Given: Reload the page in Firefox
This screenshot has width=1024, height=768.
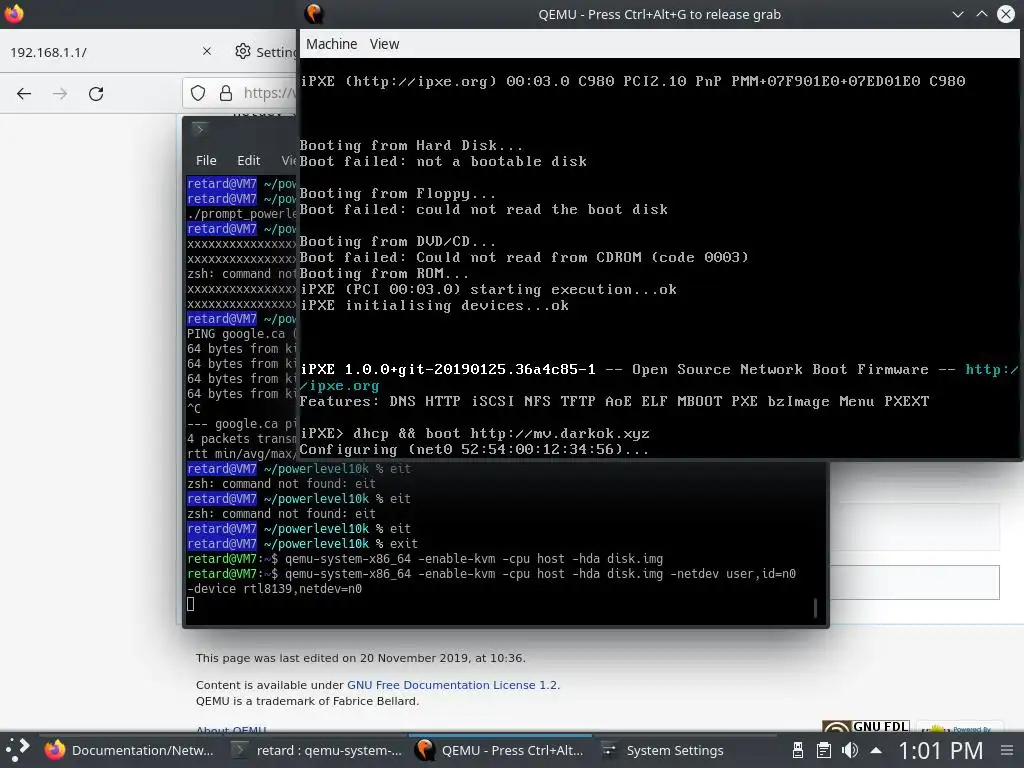Looking at the screenshot, I should click(x=96, y=93).
